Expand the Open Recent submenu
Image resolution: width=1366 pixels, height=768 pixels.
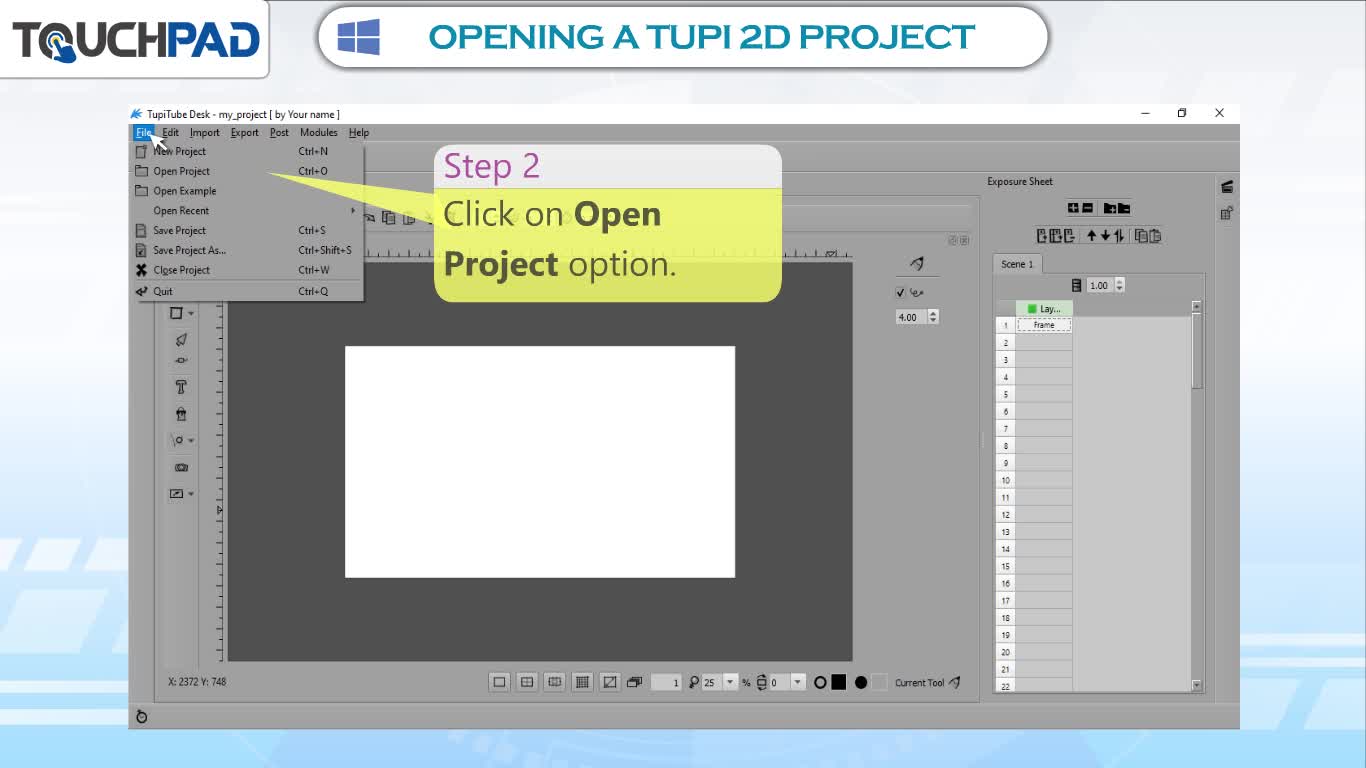tap(248, 211)
